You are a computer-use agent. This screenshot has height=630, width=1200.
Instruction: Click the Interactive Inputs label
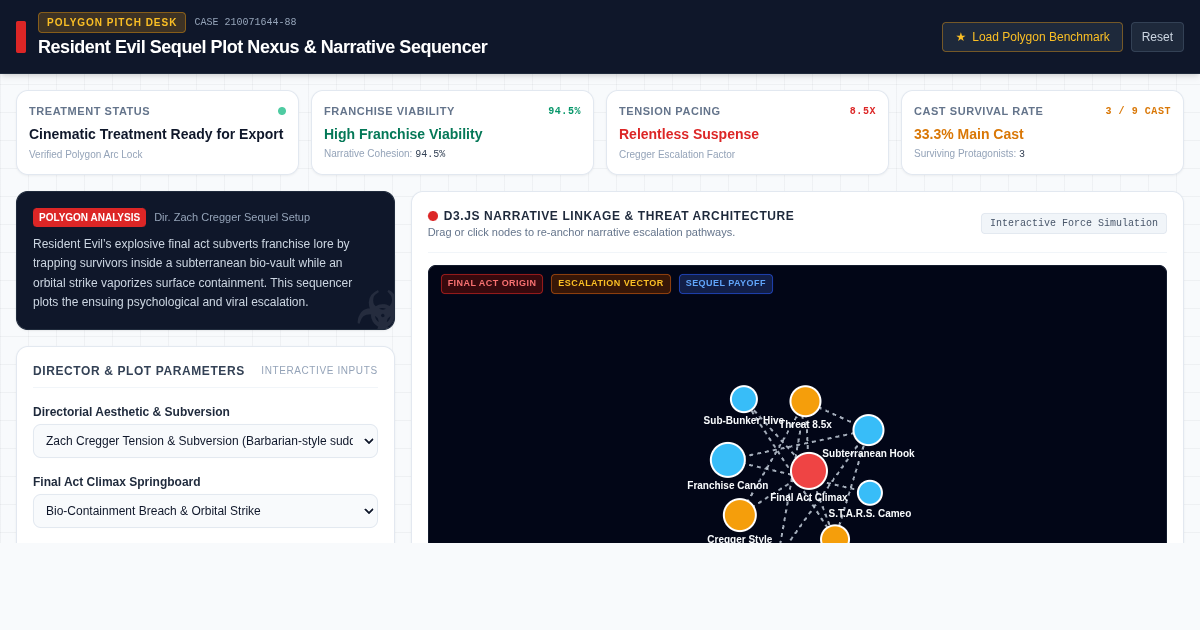(320, 371)
